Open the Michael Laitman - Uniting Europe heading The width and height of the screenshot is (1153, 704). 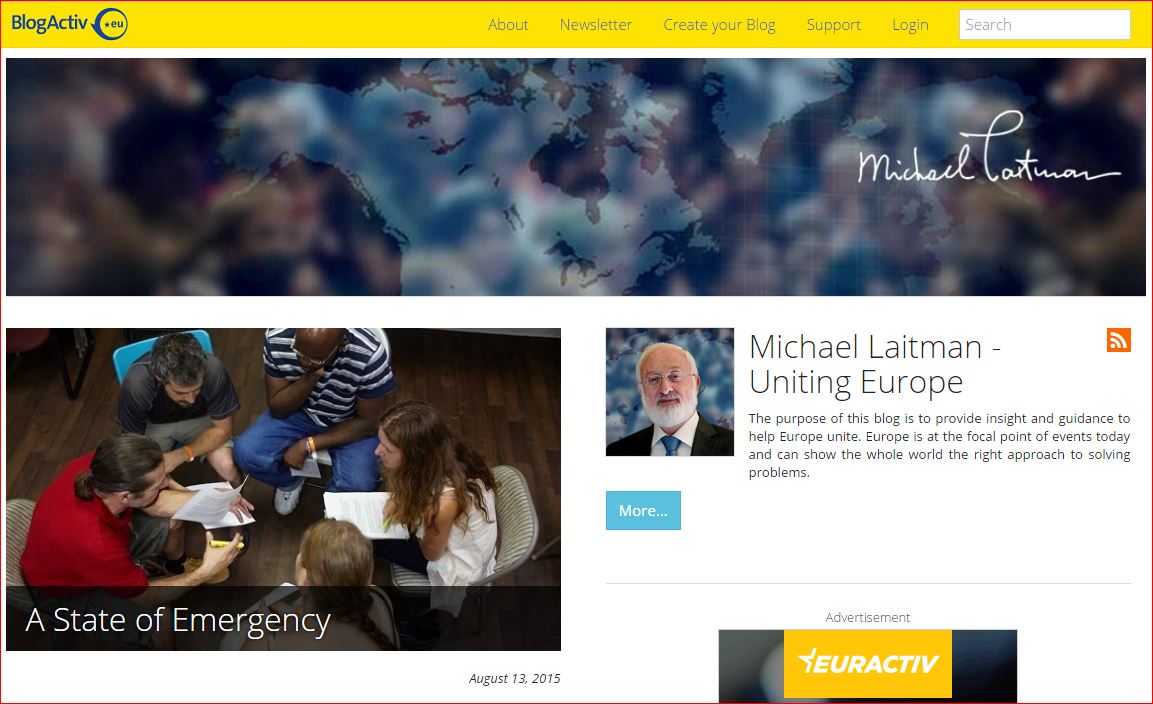point(875,364)
